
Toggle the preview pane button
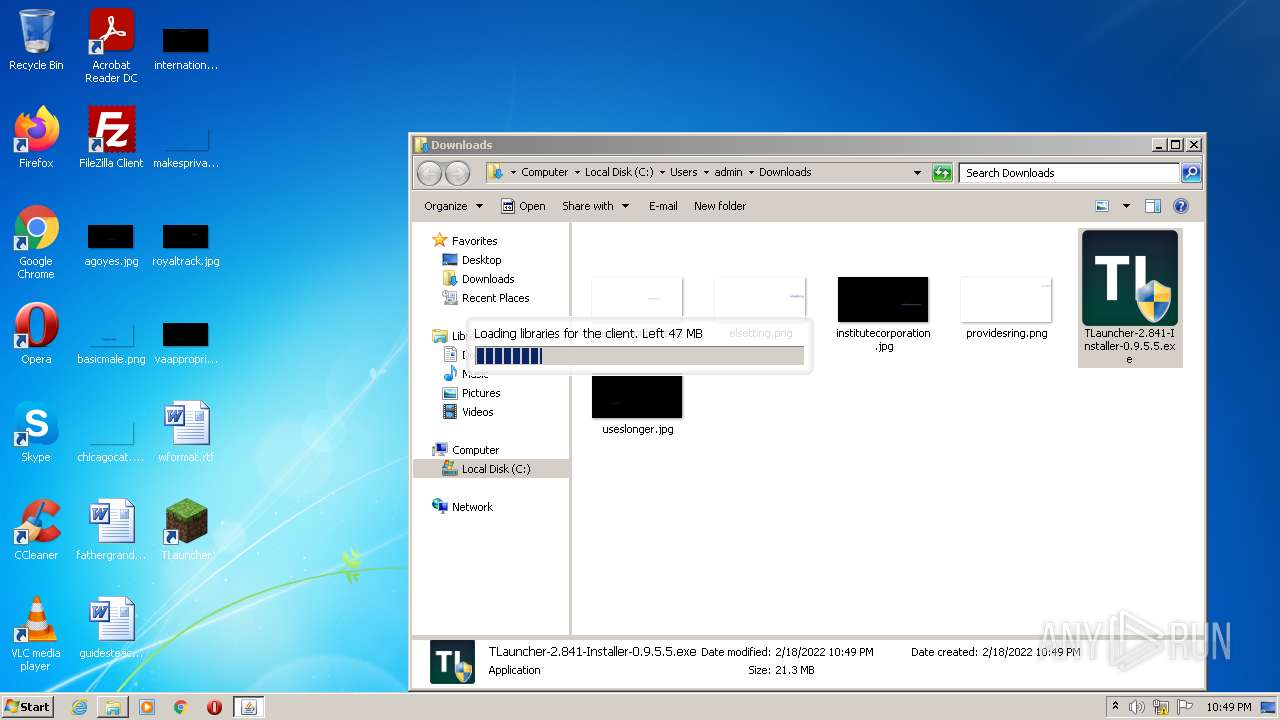[x=1152, y=206]
